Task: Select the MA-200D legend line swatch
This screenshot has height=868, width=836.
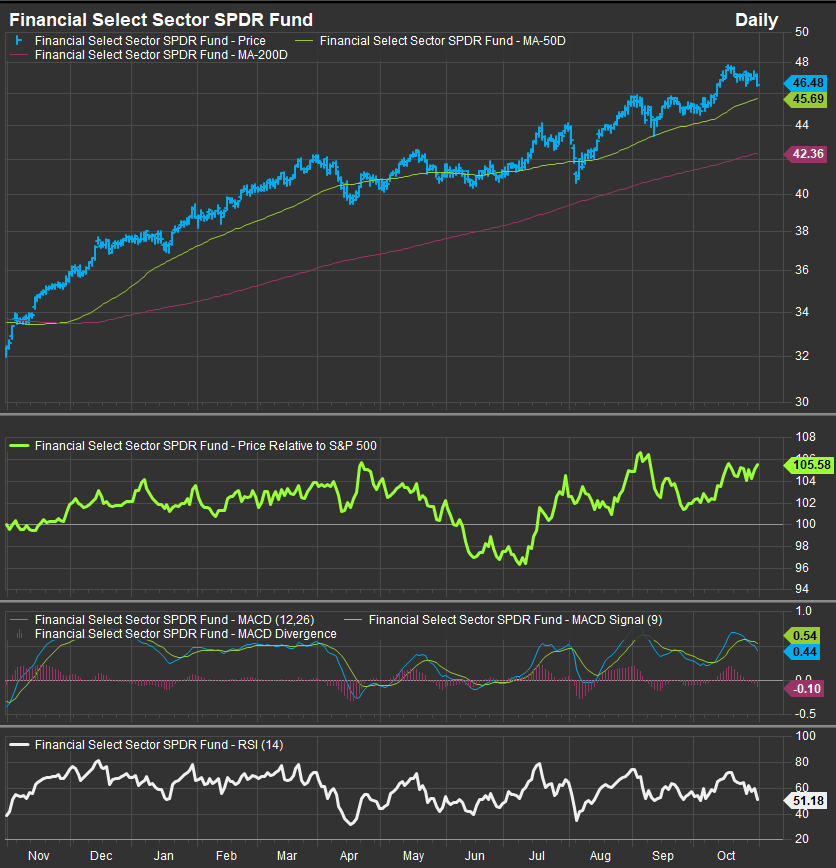Action: tap(19, 55)
